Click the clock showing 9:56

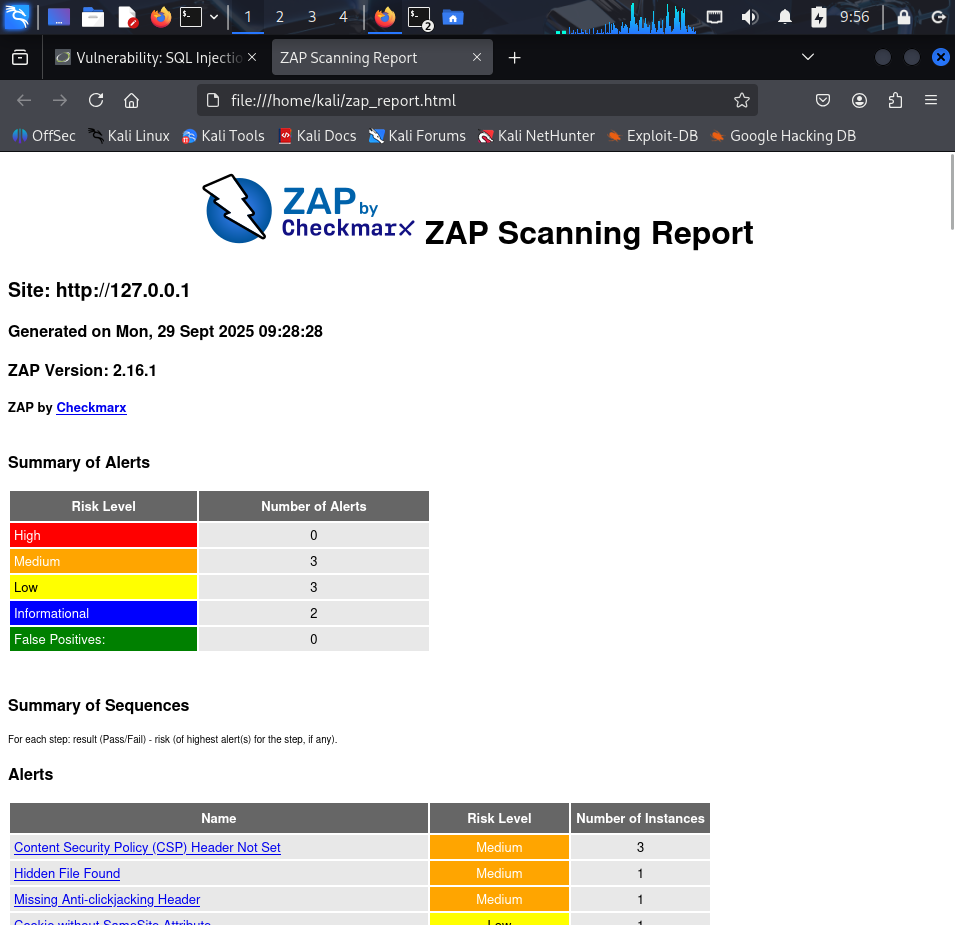(855, 16)
